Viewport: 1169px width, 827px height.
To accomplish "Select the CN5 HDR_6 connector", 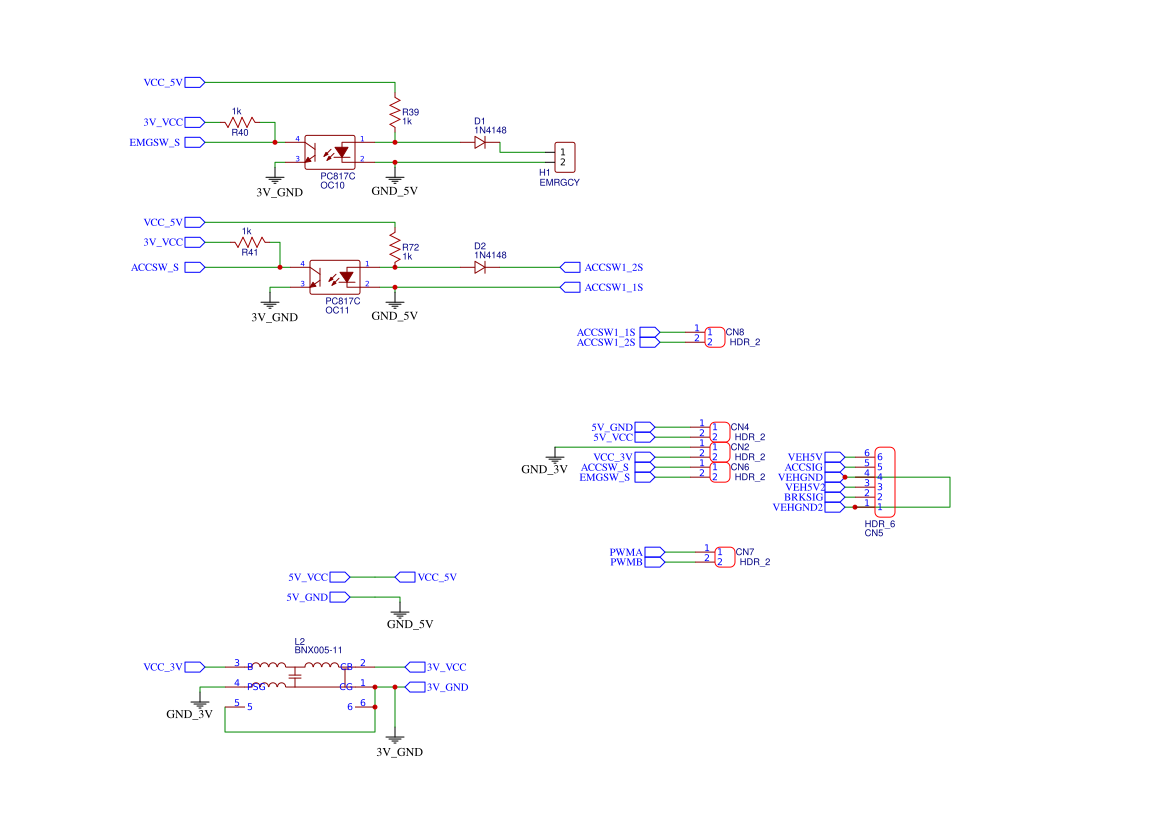I will click(x=884, y=482).
